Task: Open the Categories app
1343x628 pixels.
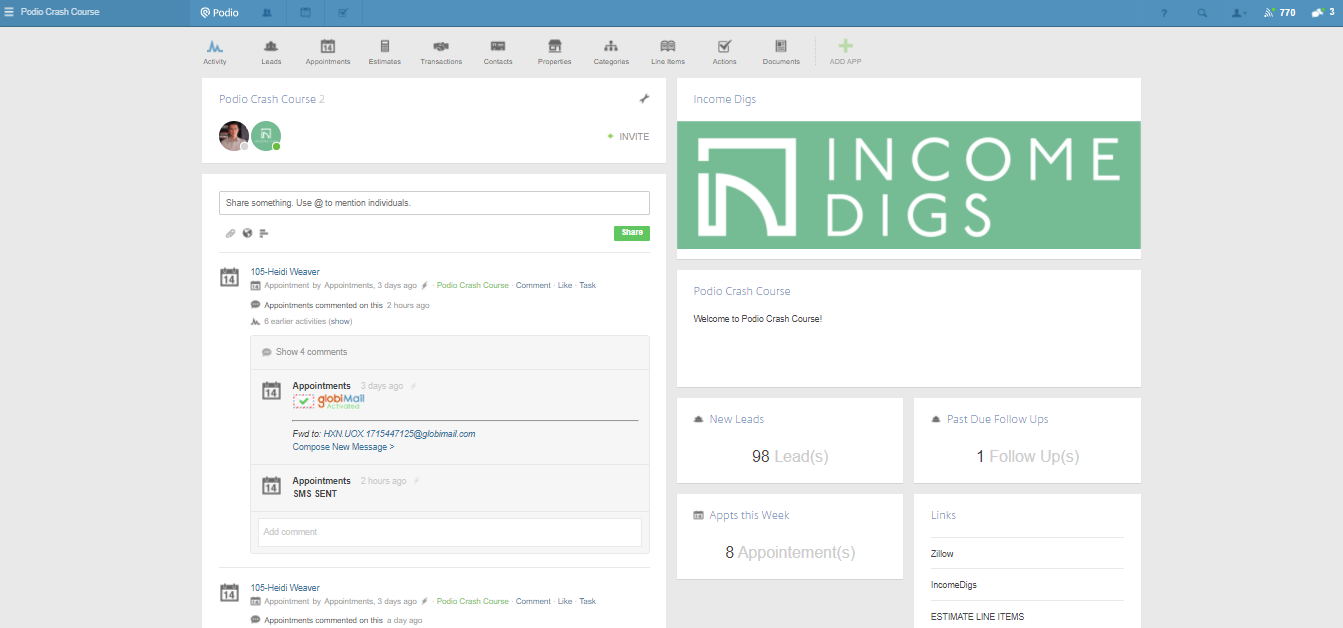Action: 611,52
